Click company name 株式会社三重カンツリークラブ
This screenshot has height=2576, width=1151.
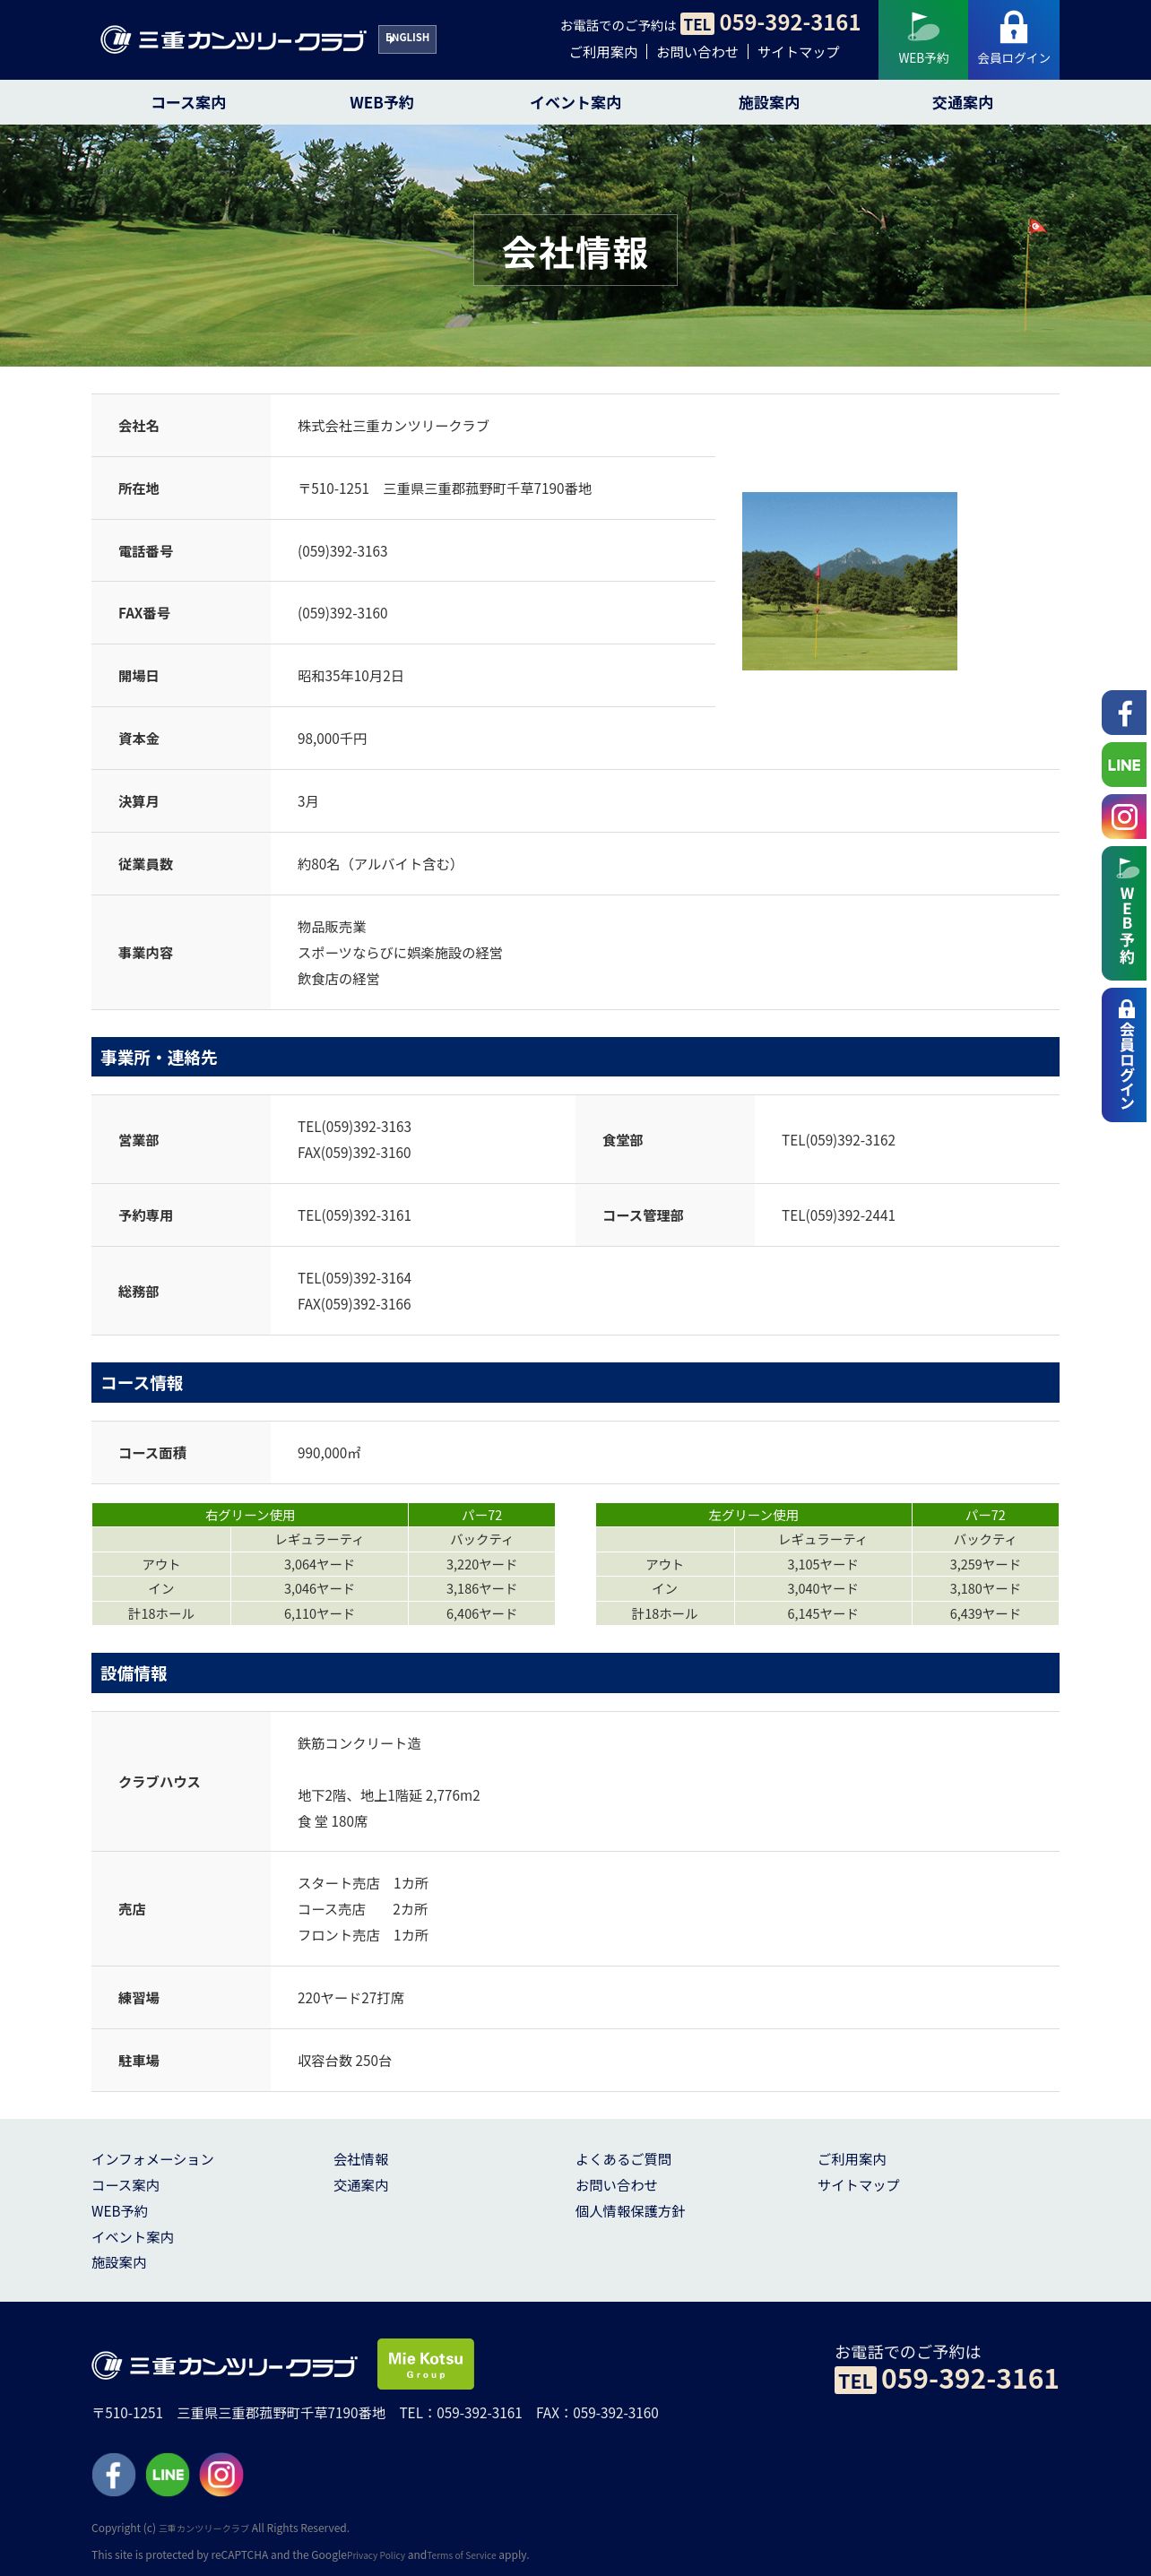[393, 426]
